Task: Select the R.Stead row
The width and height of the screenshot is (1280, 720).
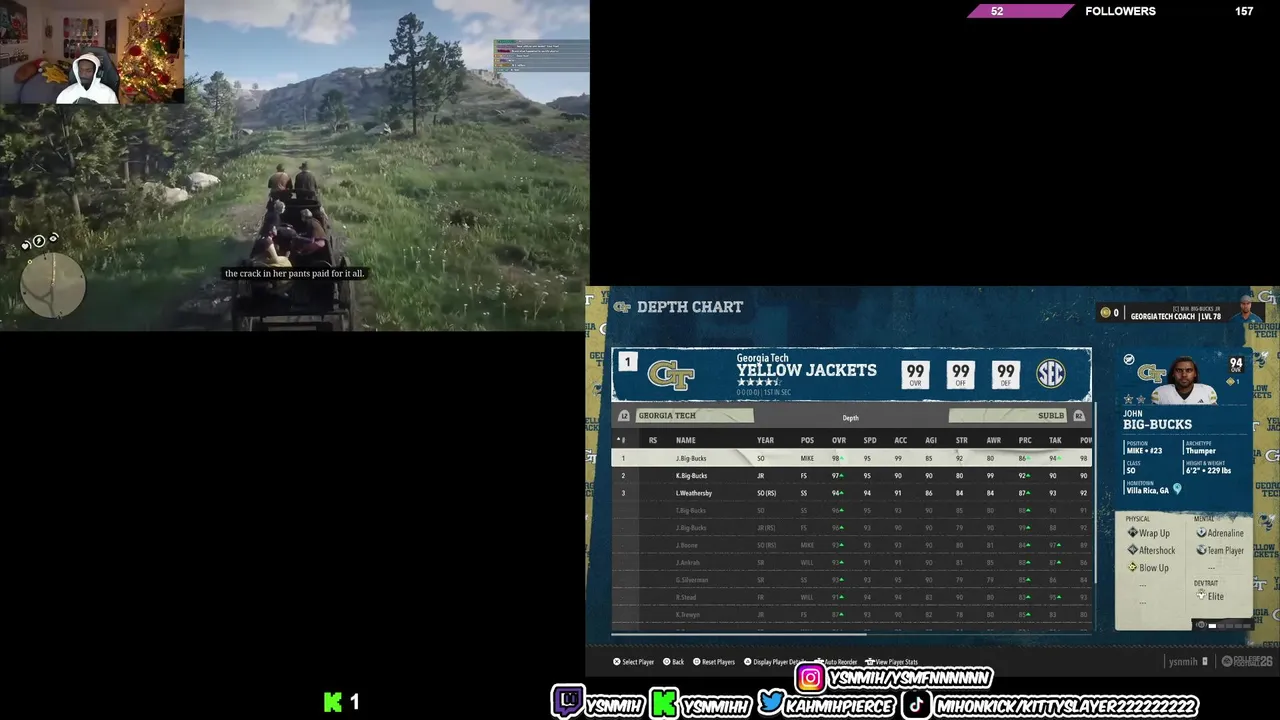Action: [x=851, y=597]
